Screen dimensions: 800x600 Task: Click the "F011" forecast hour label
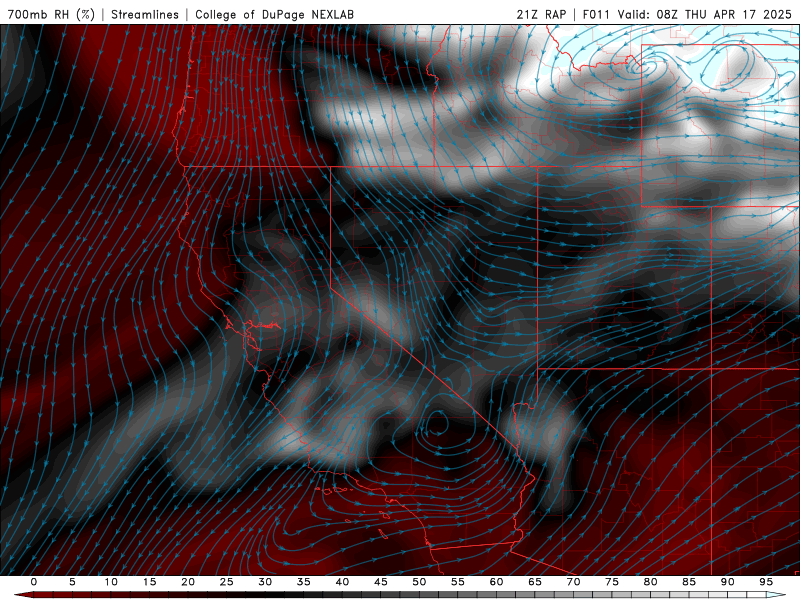pyautogui.click(x=596, y=14)
